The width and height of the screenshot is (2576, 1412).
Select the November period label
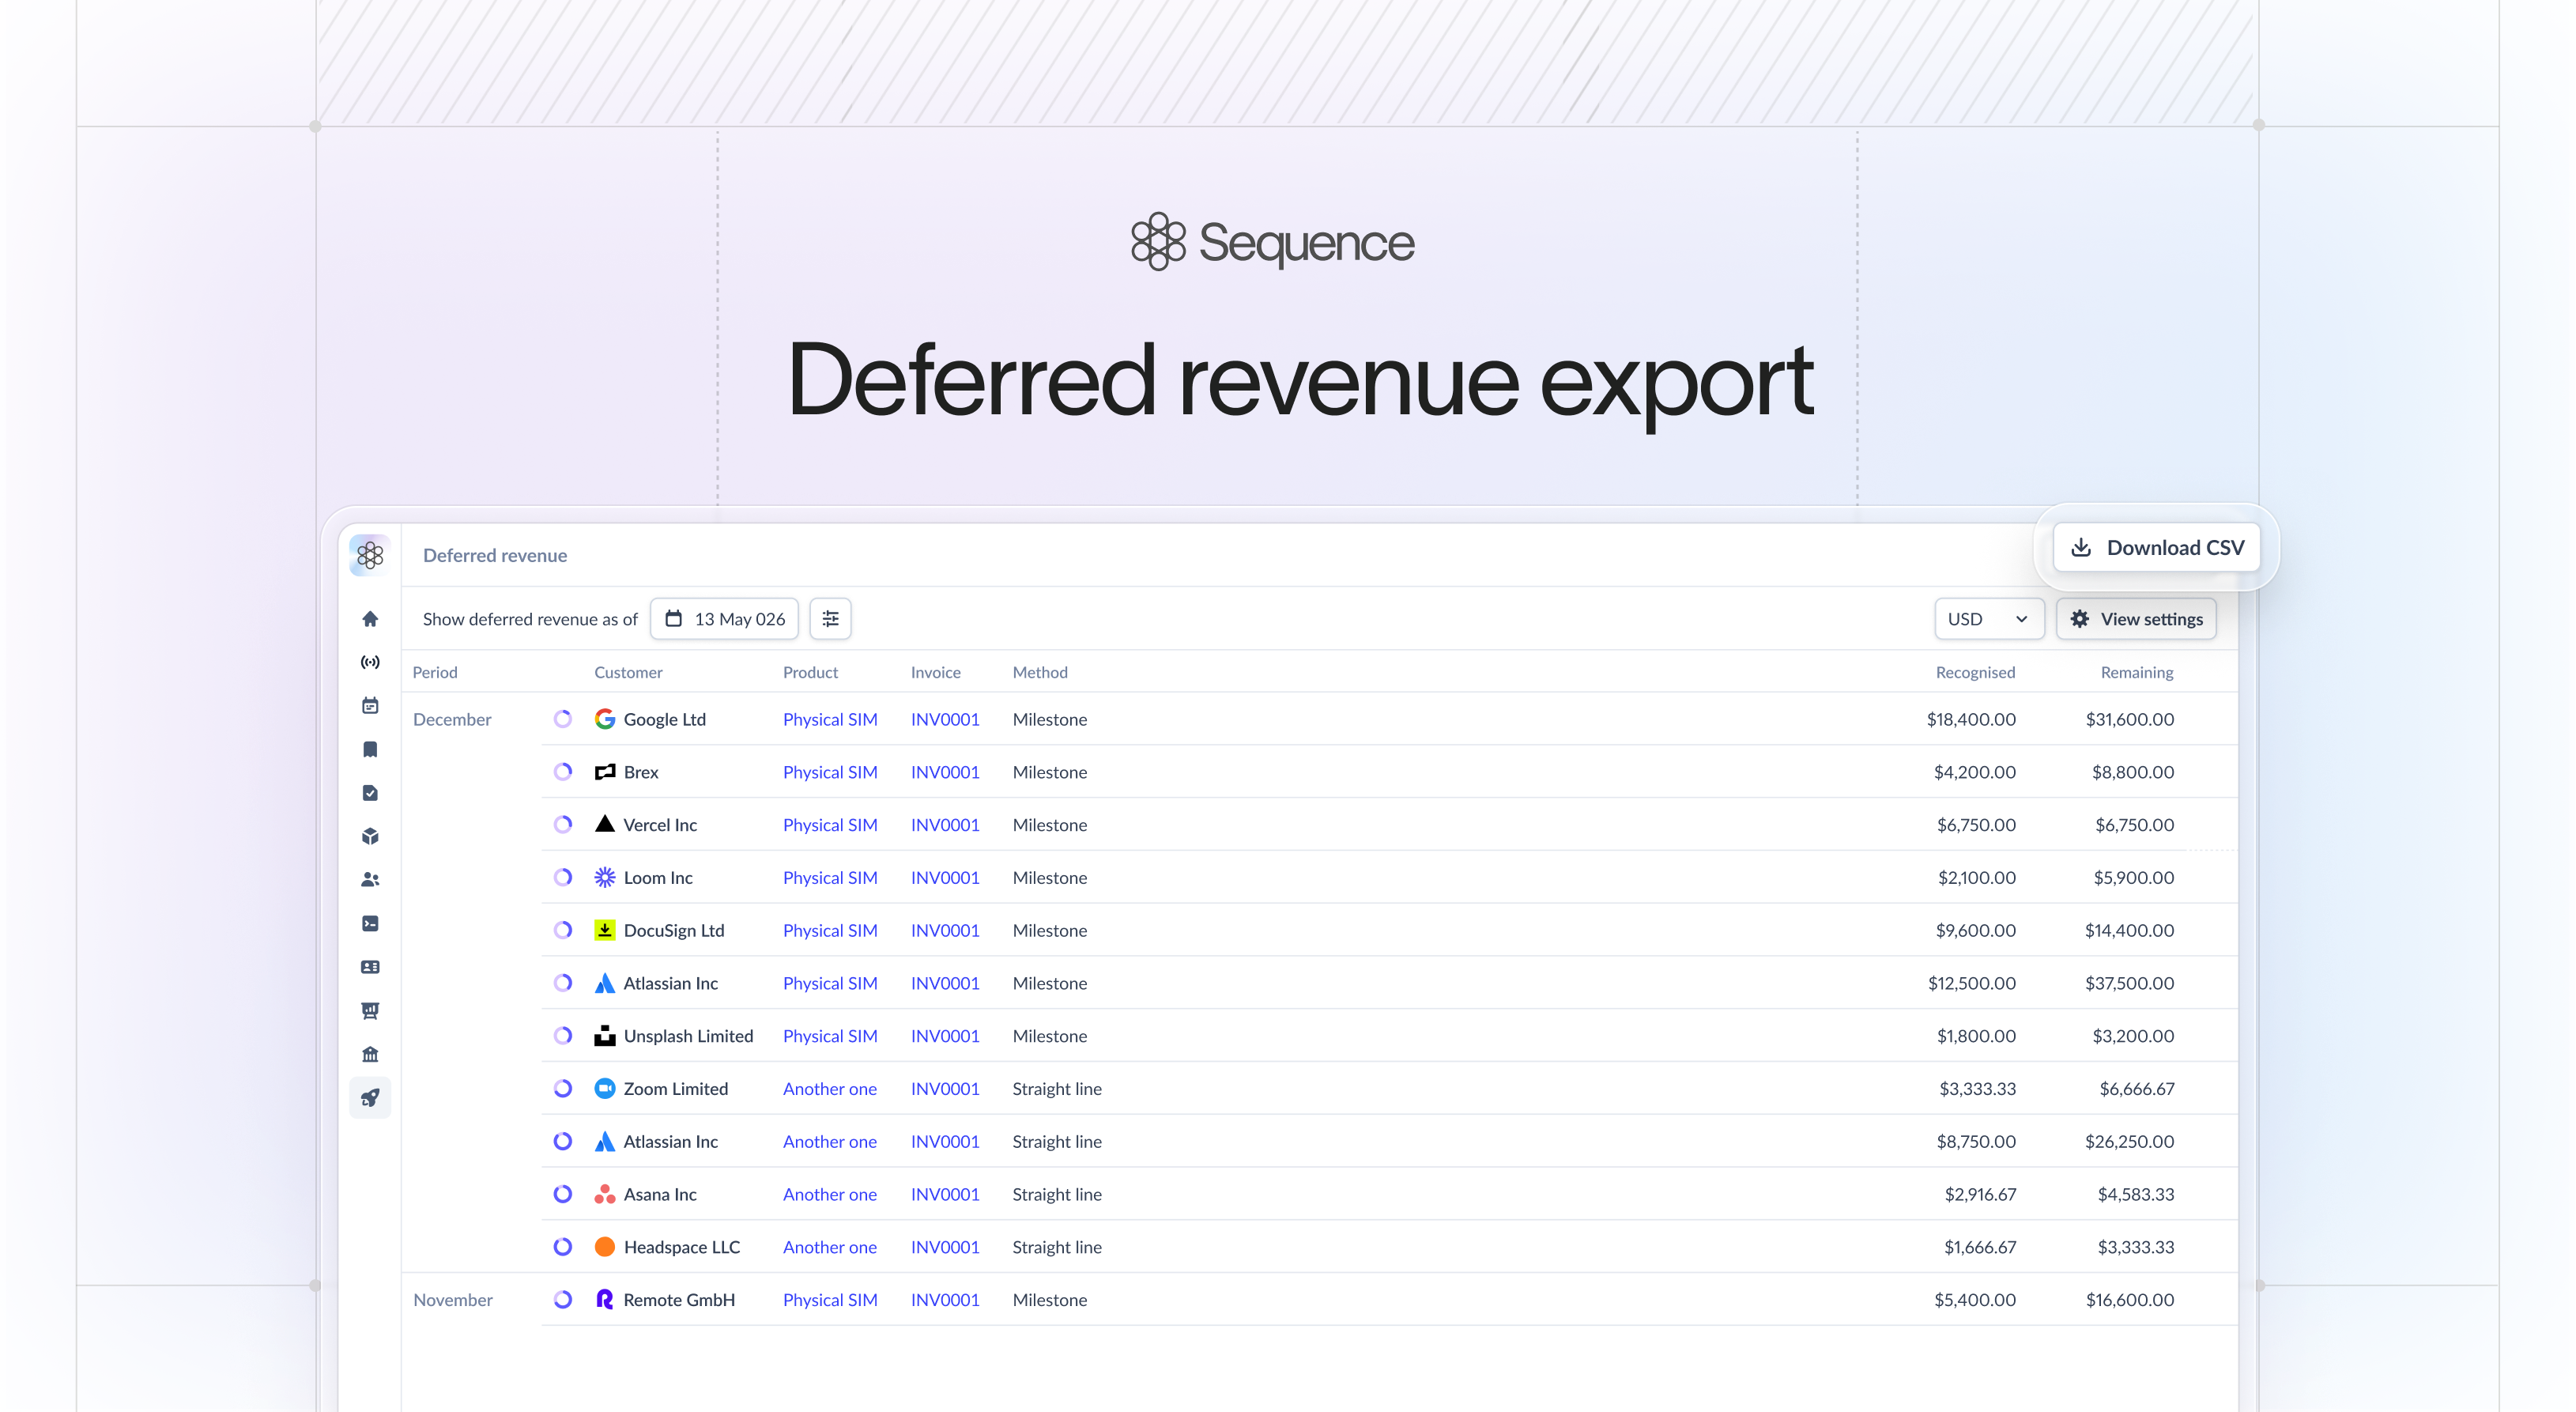click(453, 1299)
